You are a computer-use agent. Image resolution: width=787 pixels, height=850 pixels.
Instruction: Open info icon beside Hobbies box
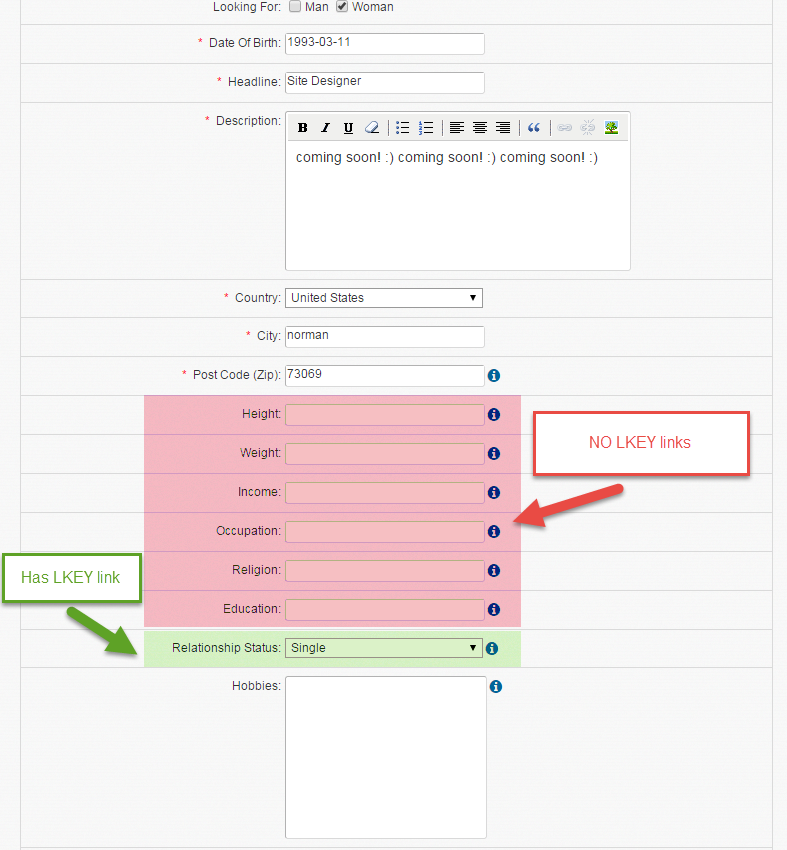(x=496, y=686)
